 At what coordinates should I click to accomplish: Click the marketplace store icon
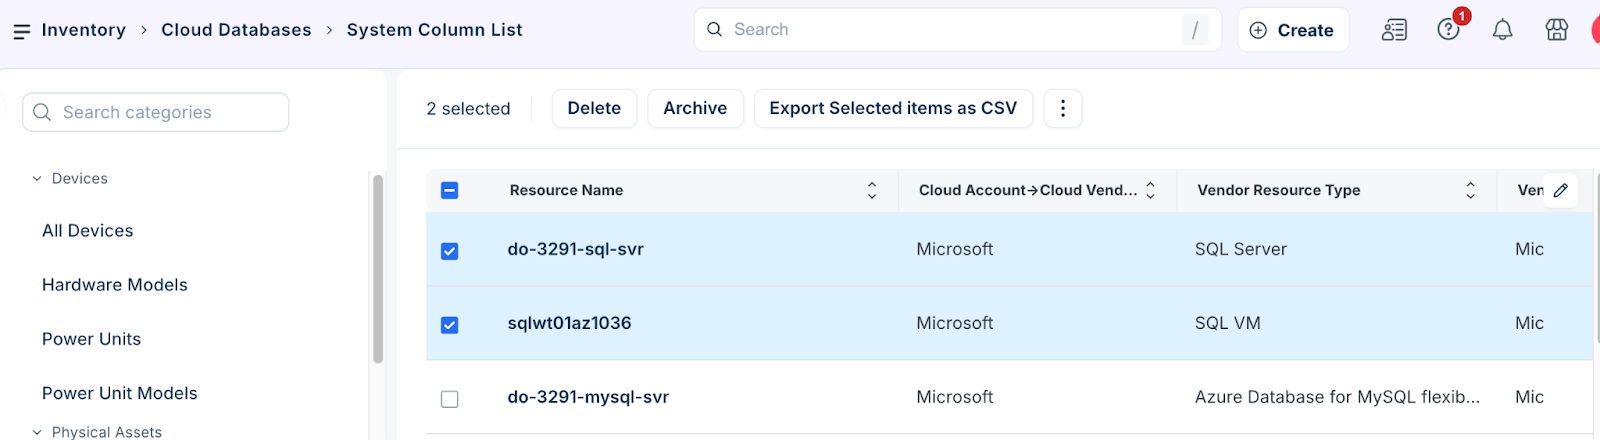(x=1556, y=30)
